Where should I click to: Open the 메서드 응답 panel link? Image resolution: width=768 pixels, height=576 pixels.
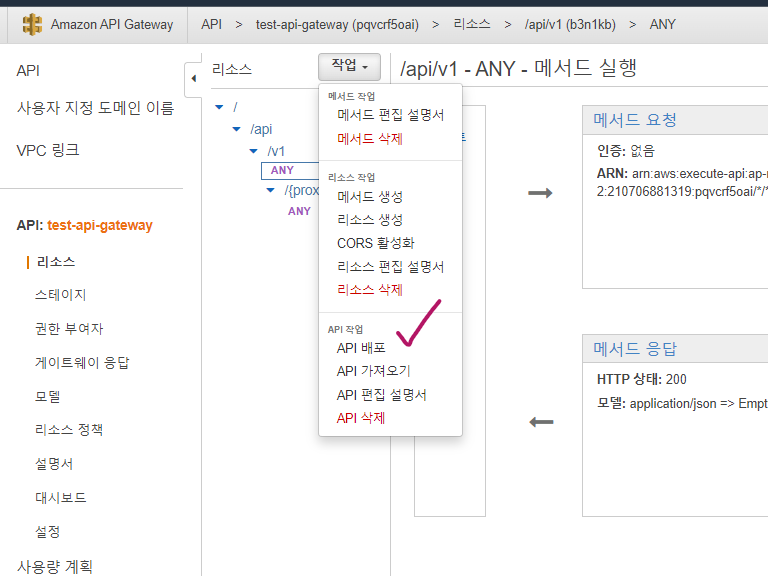[635, 349]
